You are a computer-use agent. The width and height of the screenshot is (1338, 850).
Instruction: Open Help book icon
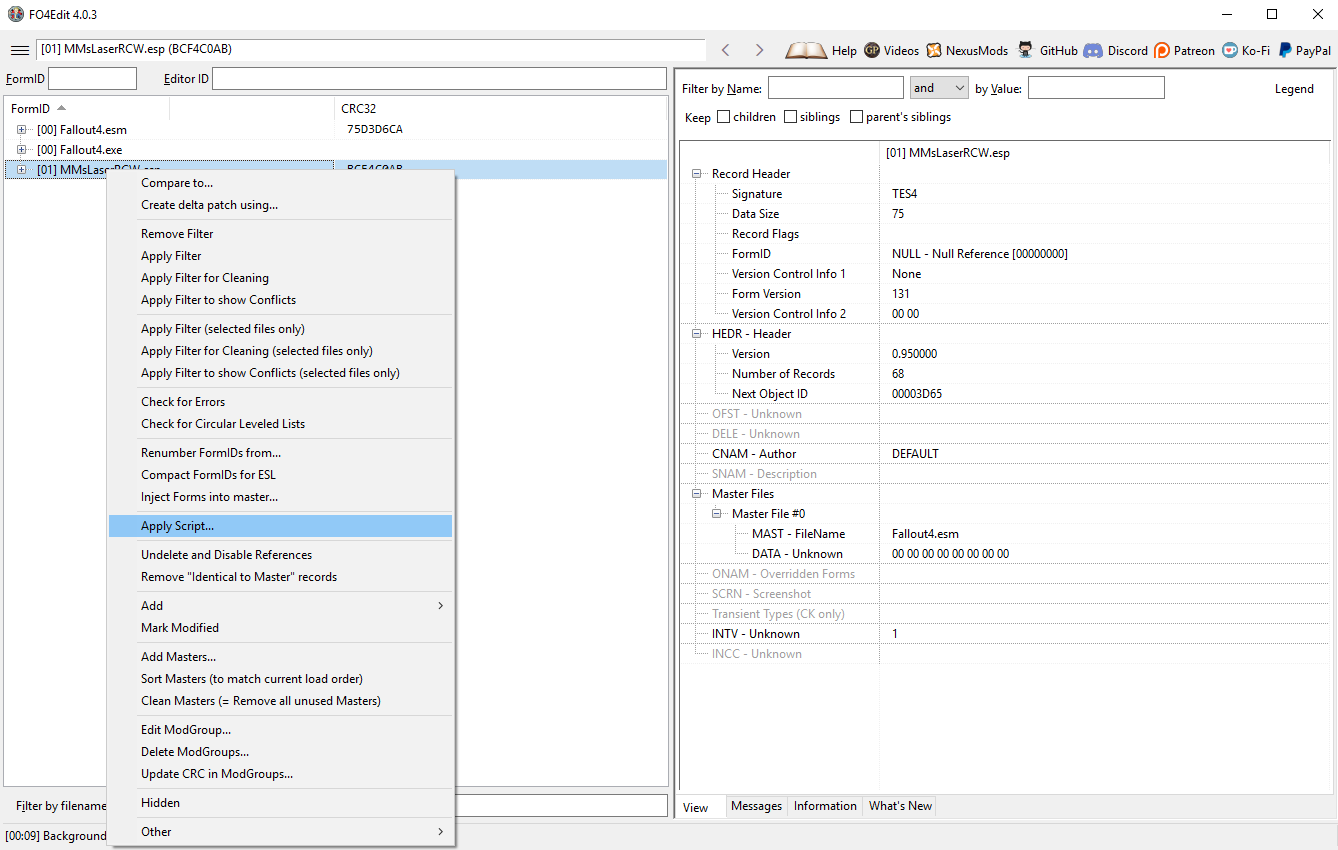(x=806, y=50)
